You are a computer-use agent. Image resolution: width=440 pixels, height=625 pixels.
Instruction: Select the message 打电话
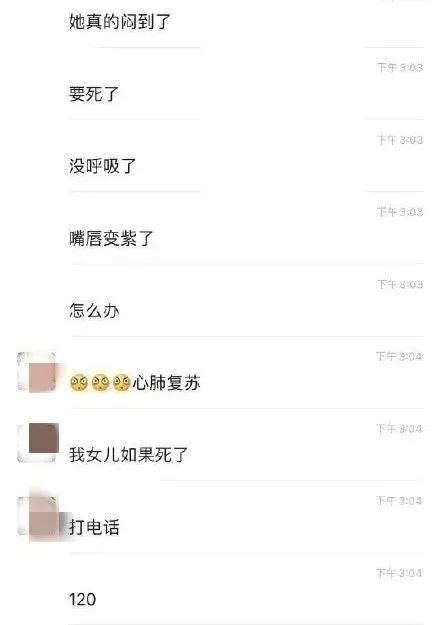click(94, 527)
